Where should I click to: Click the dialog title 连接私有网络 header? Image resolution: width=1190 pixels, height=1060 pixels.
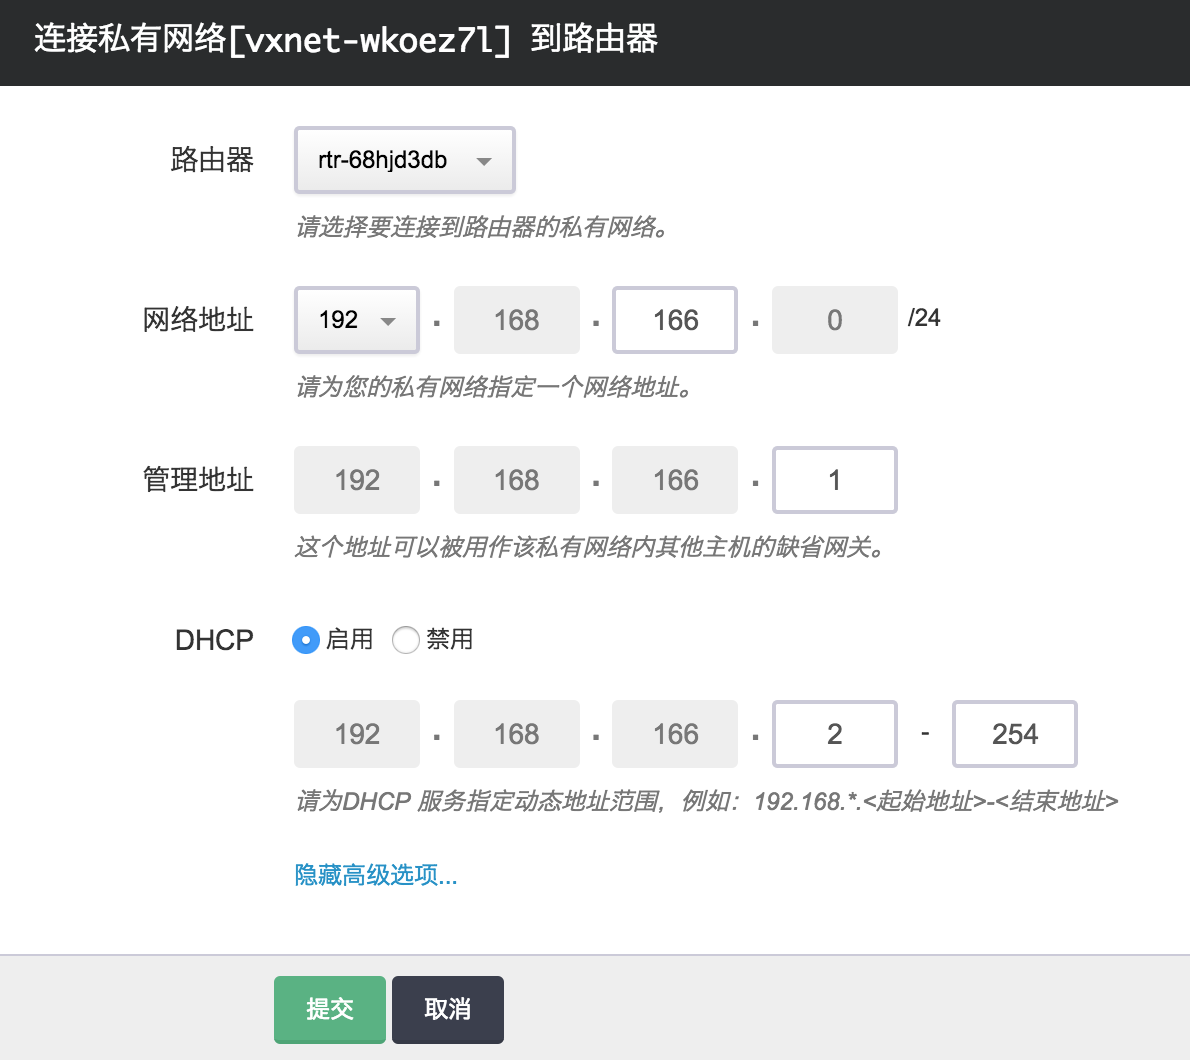pyautogui.click(x=346, y=40)
